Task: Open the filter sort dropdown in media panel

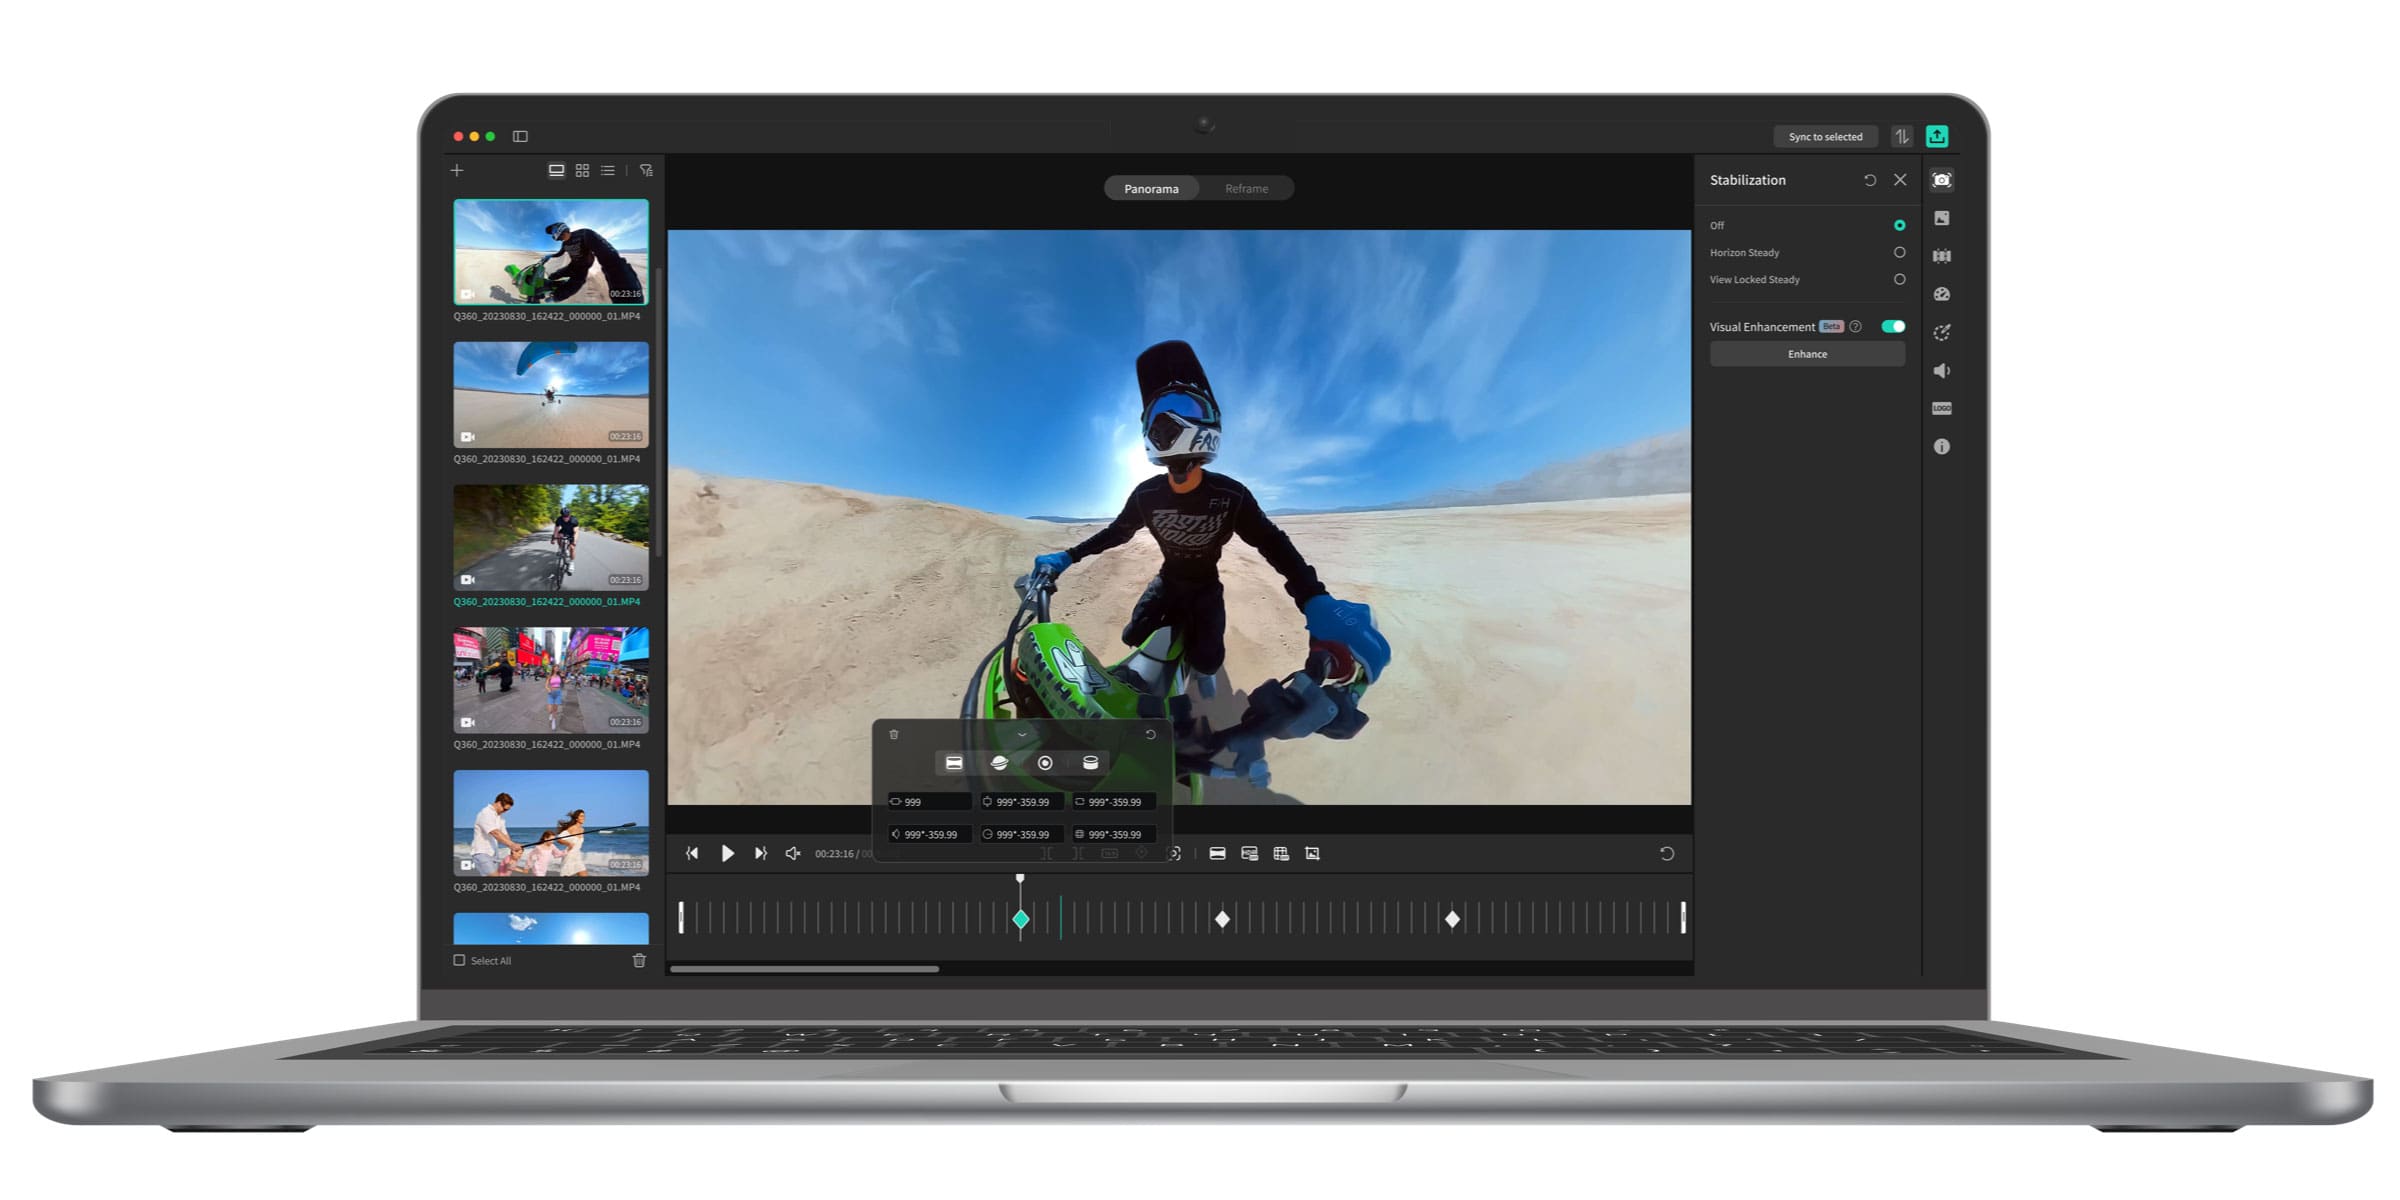Action: point(646,171)
